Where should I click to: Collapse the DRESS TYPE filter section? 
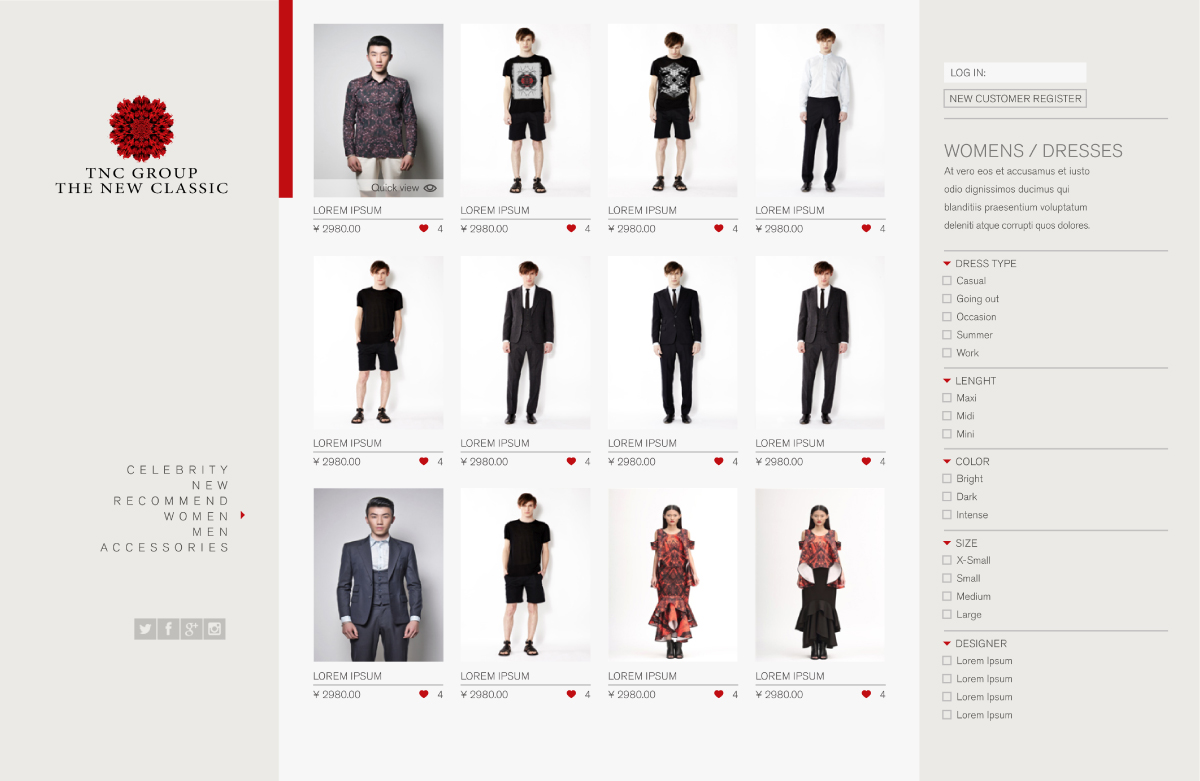[947, 263]
